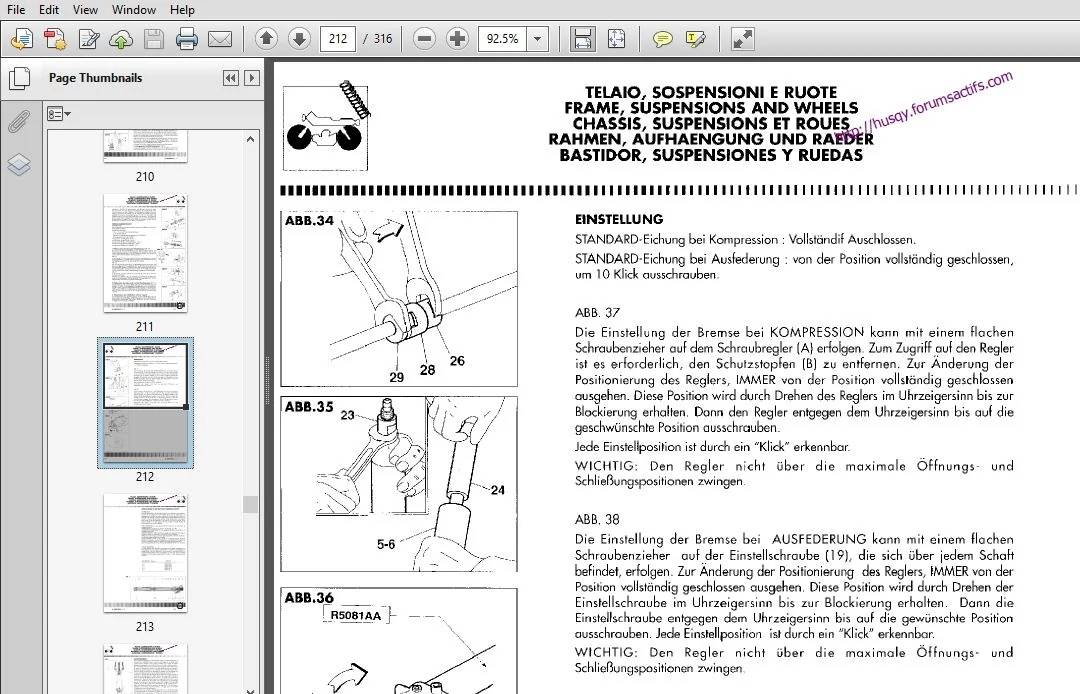1080x694 pixels.
Task: Select page 211 thumbnail
Action: pos(145,253)
